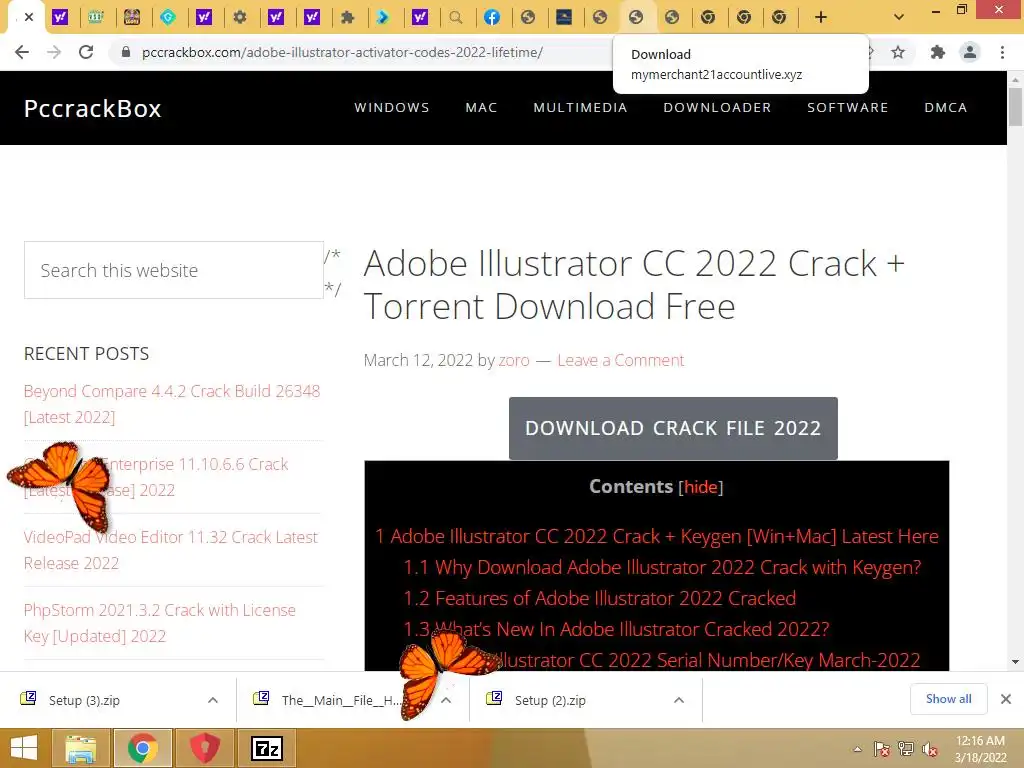Open the DOWNLOADER menu item
1024x768 pixels.
click(717, 107)
